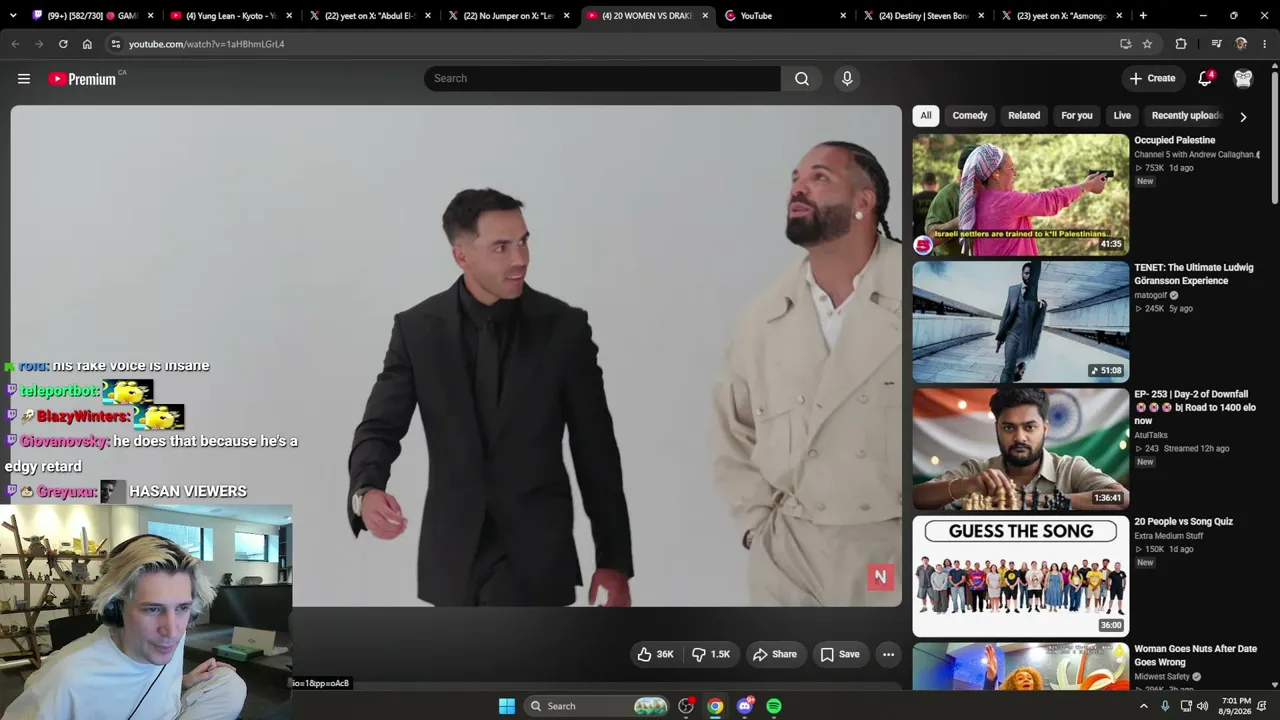Click the red N channel watermark in video
The height and width of the screenshot is (720, 1280).
tap(880, 577)
